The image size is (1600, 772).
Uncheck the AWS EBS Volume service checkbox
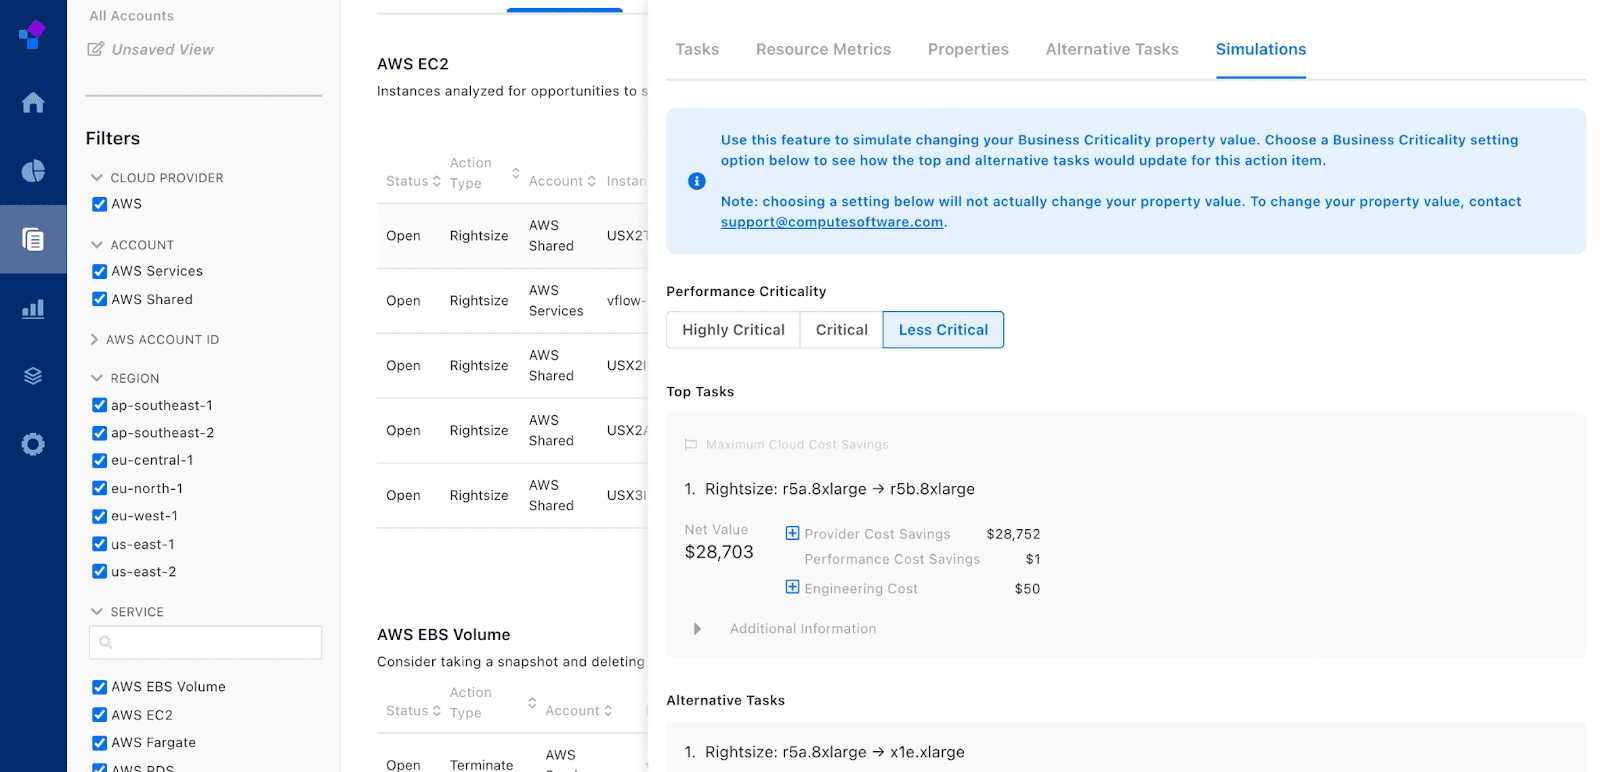click(x=100, y=687)
